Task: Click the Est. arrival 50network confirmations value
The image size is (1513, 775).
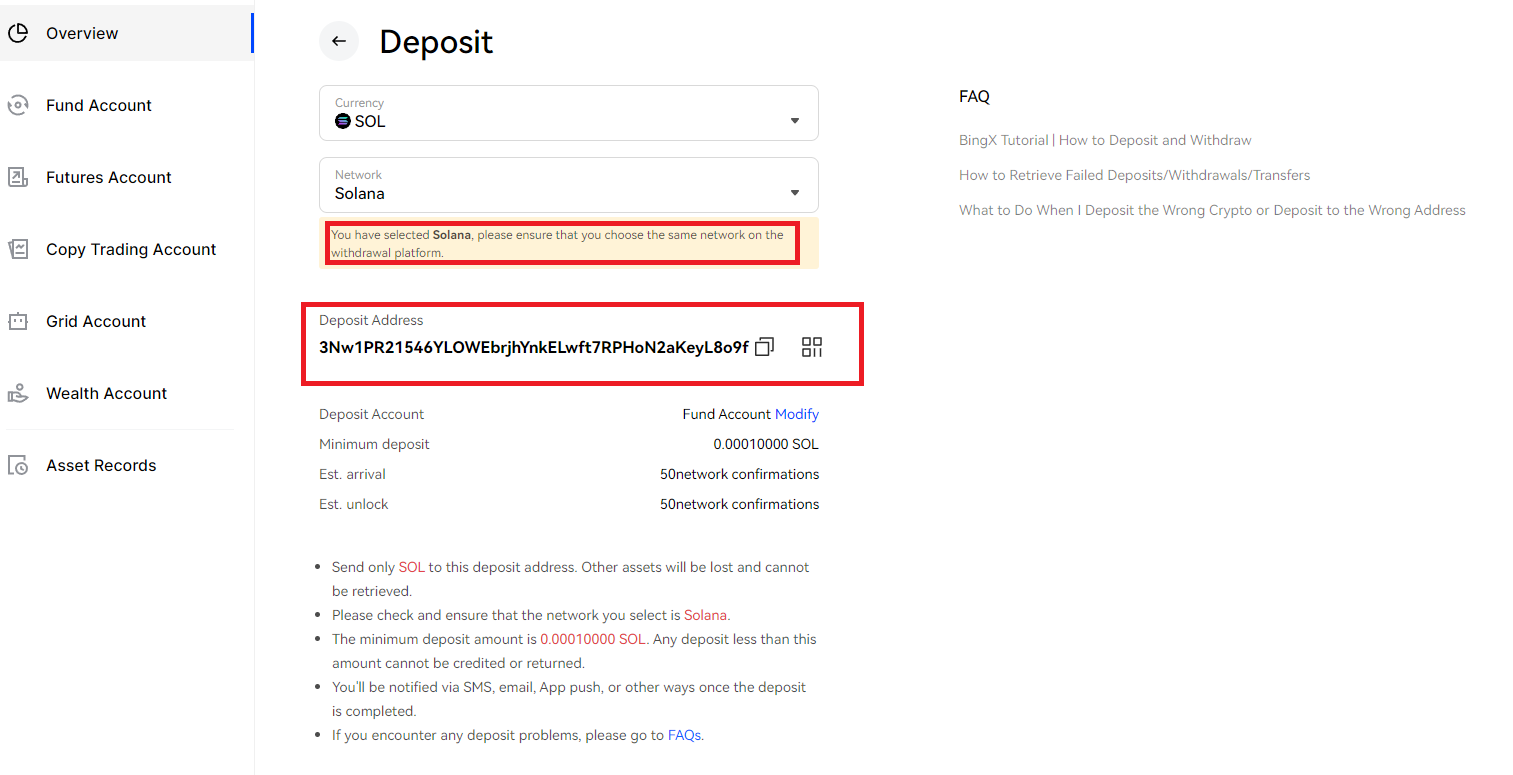Action: pos(740,474)
